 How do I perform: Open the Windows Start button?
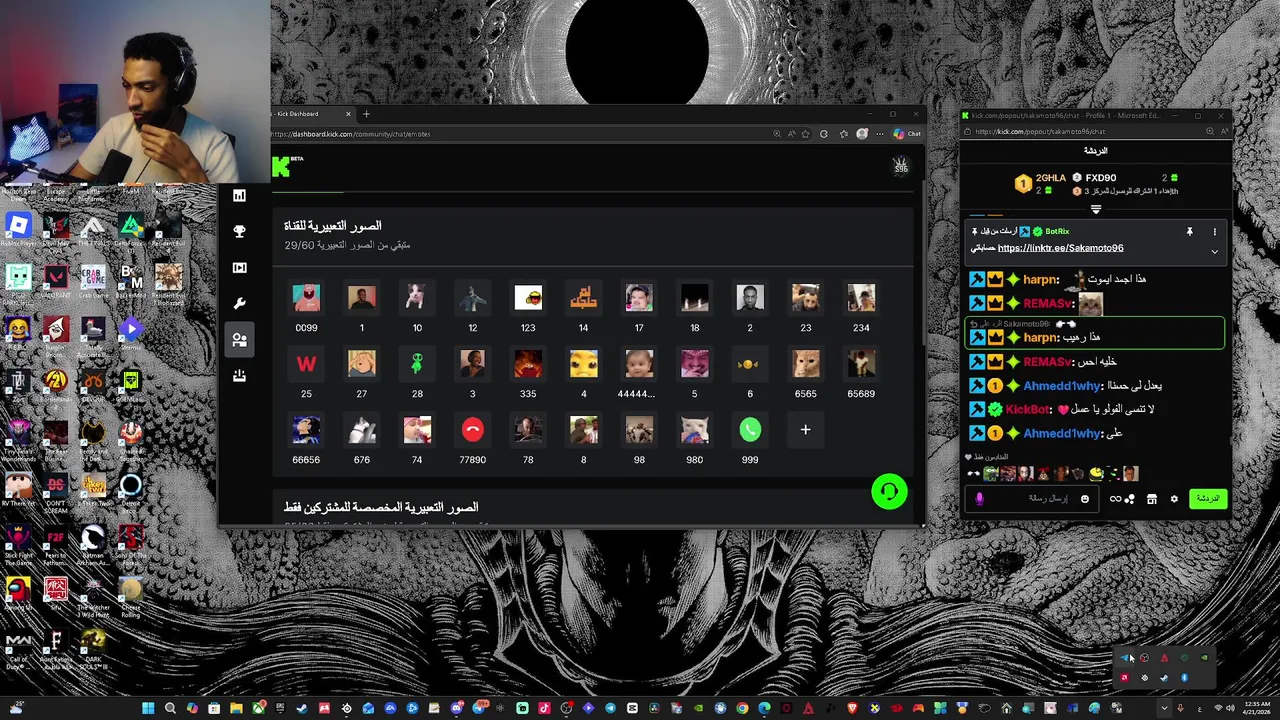tap(148, 709)
